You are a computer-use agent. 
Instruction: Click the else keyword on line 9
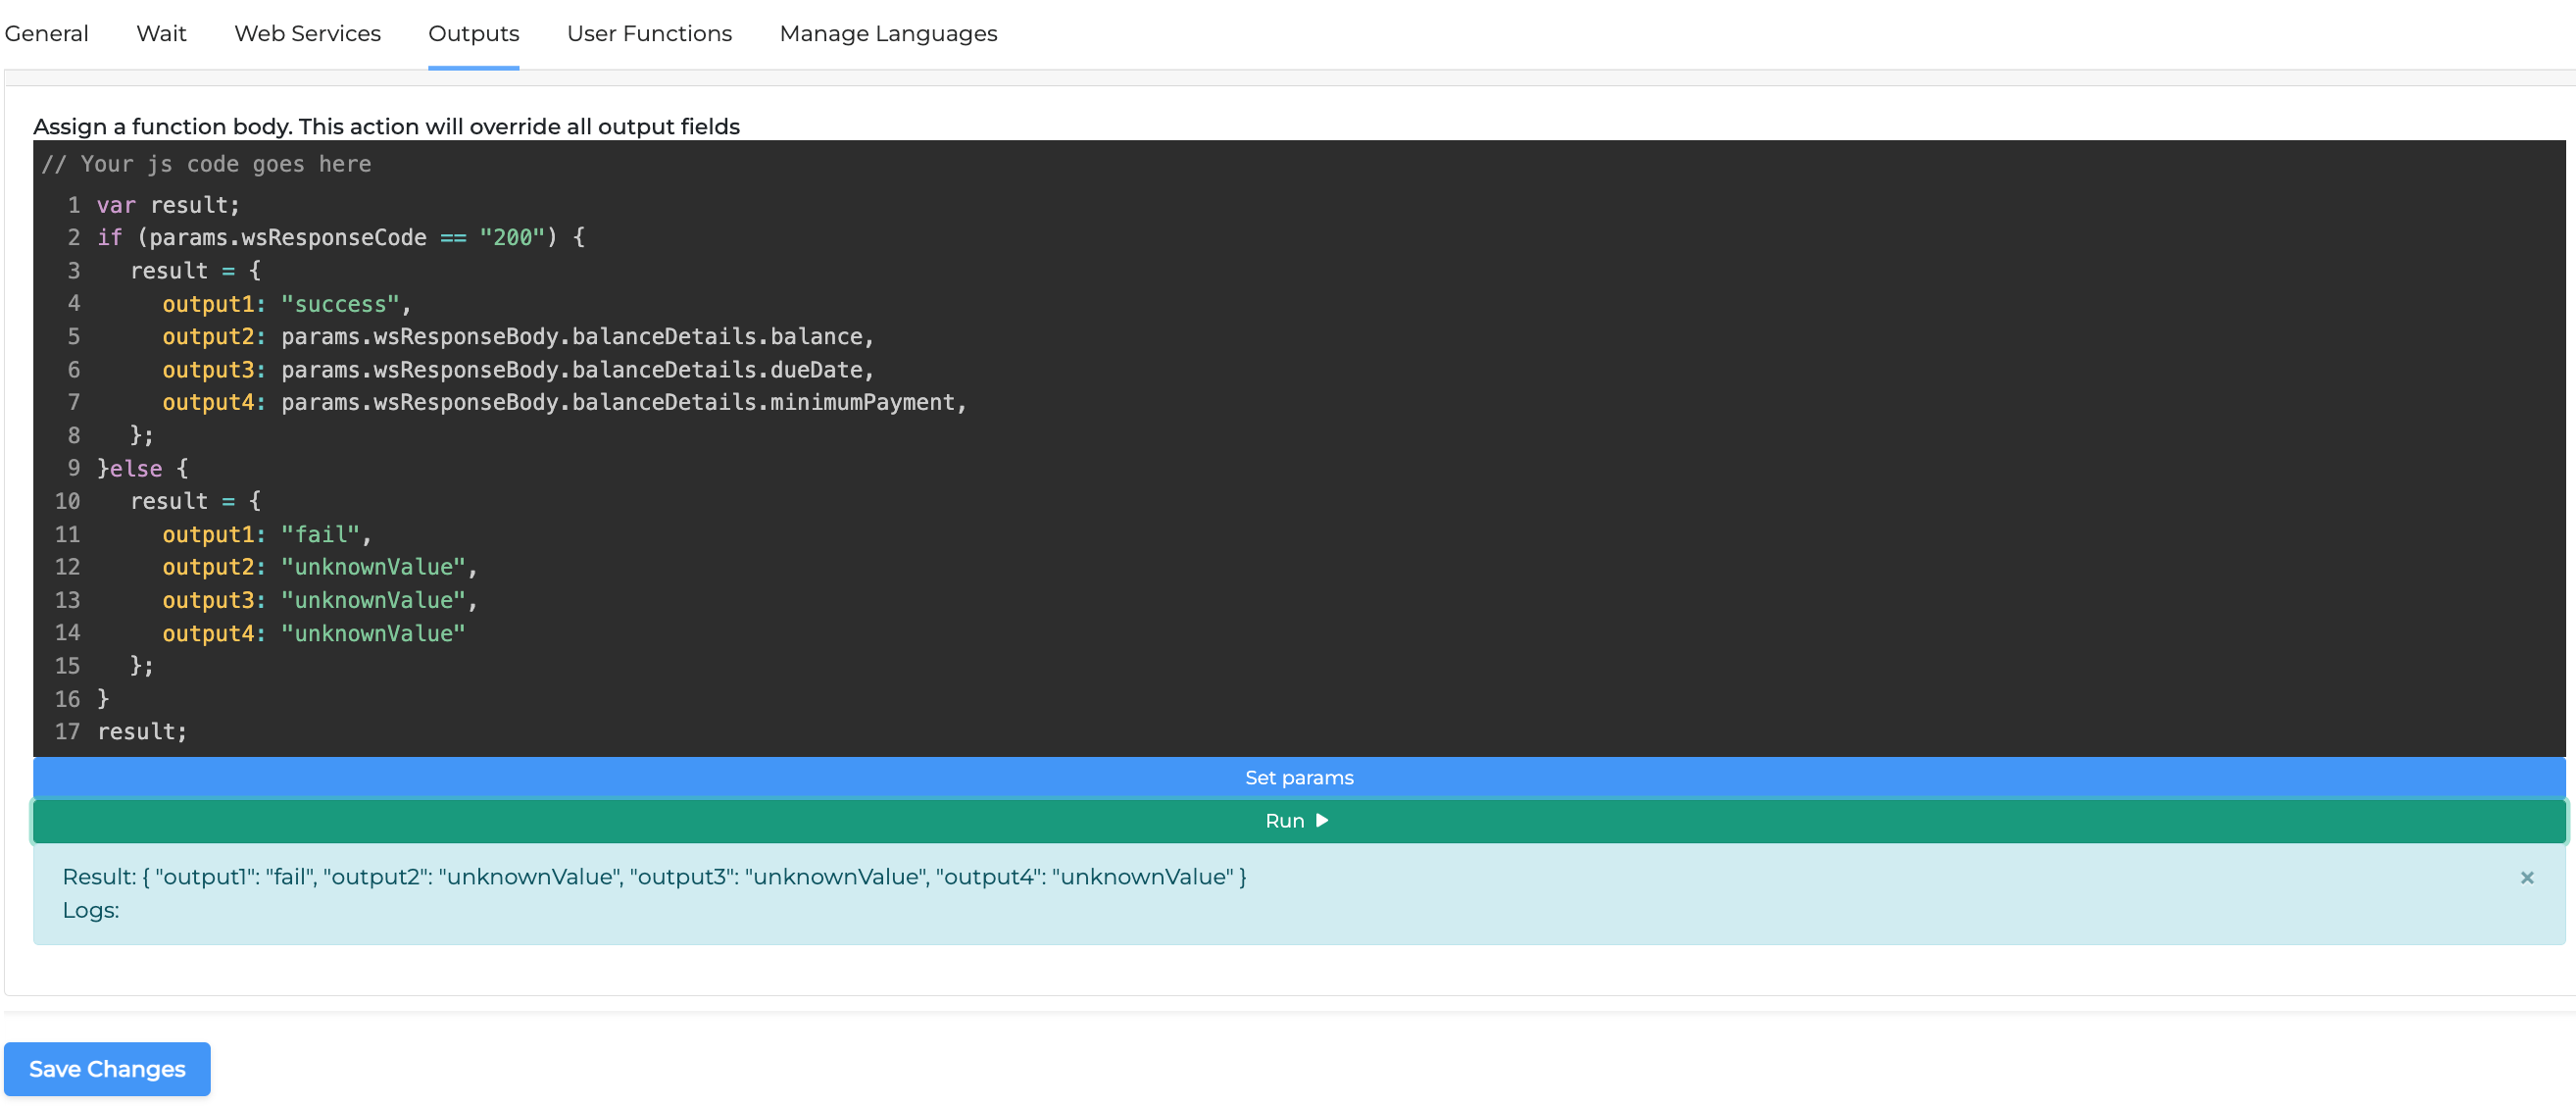click(135, 468)
